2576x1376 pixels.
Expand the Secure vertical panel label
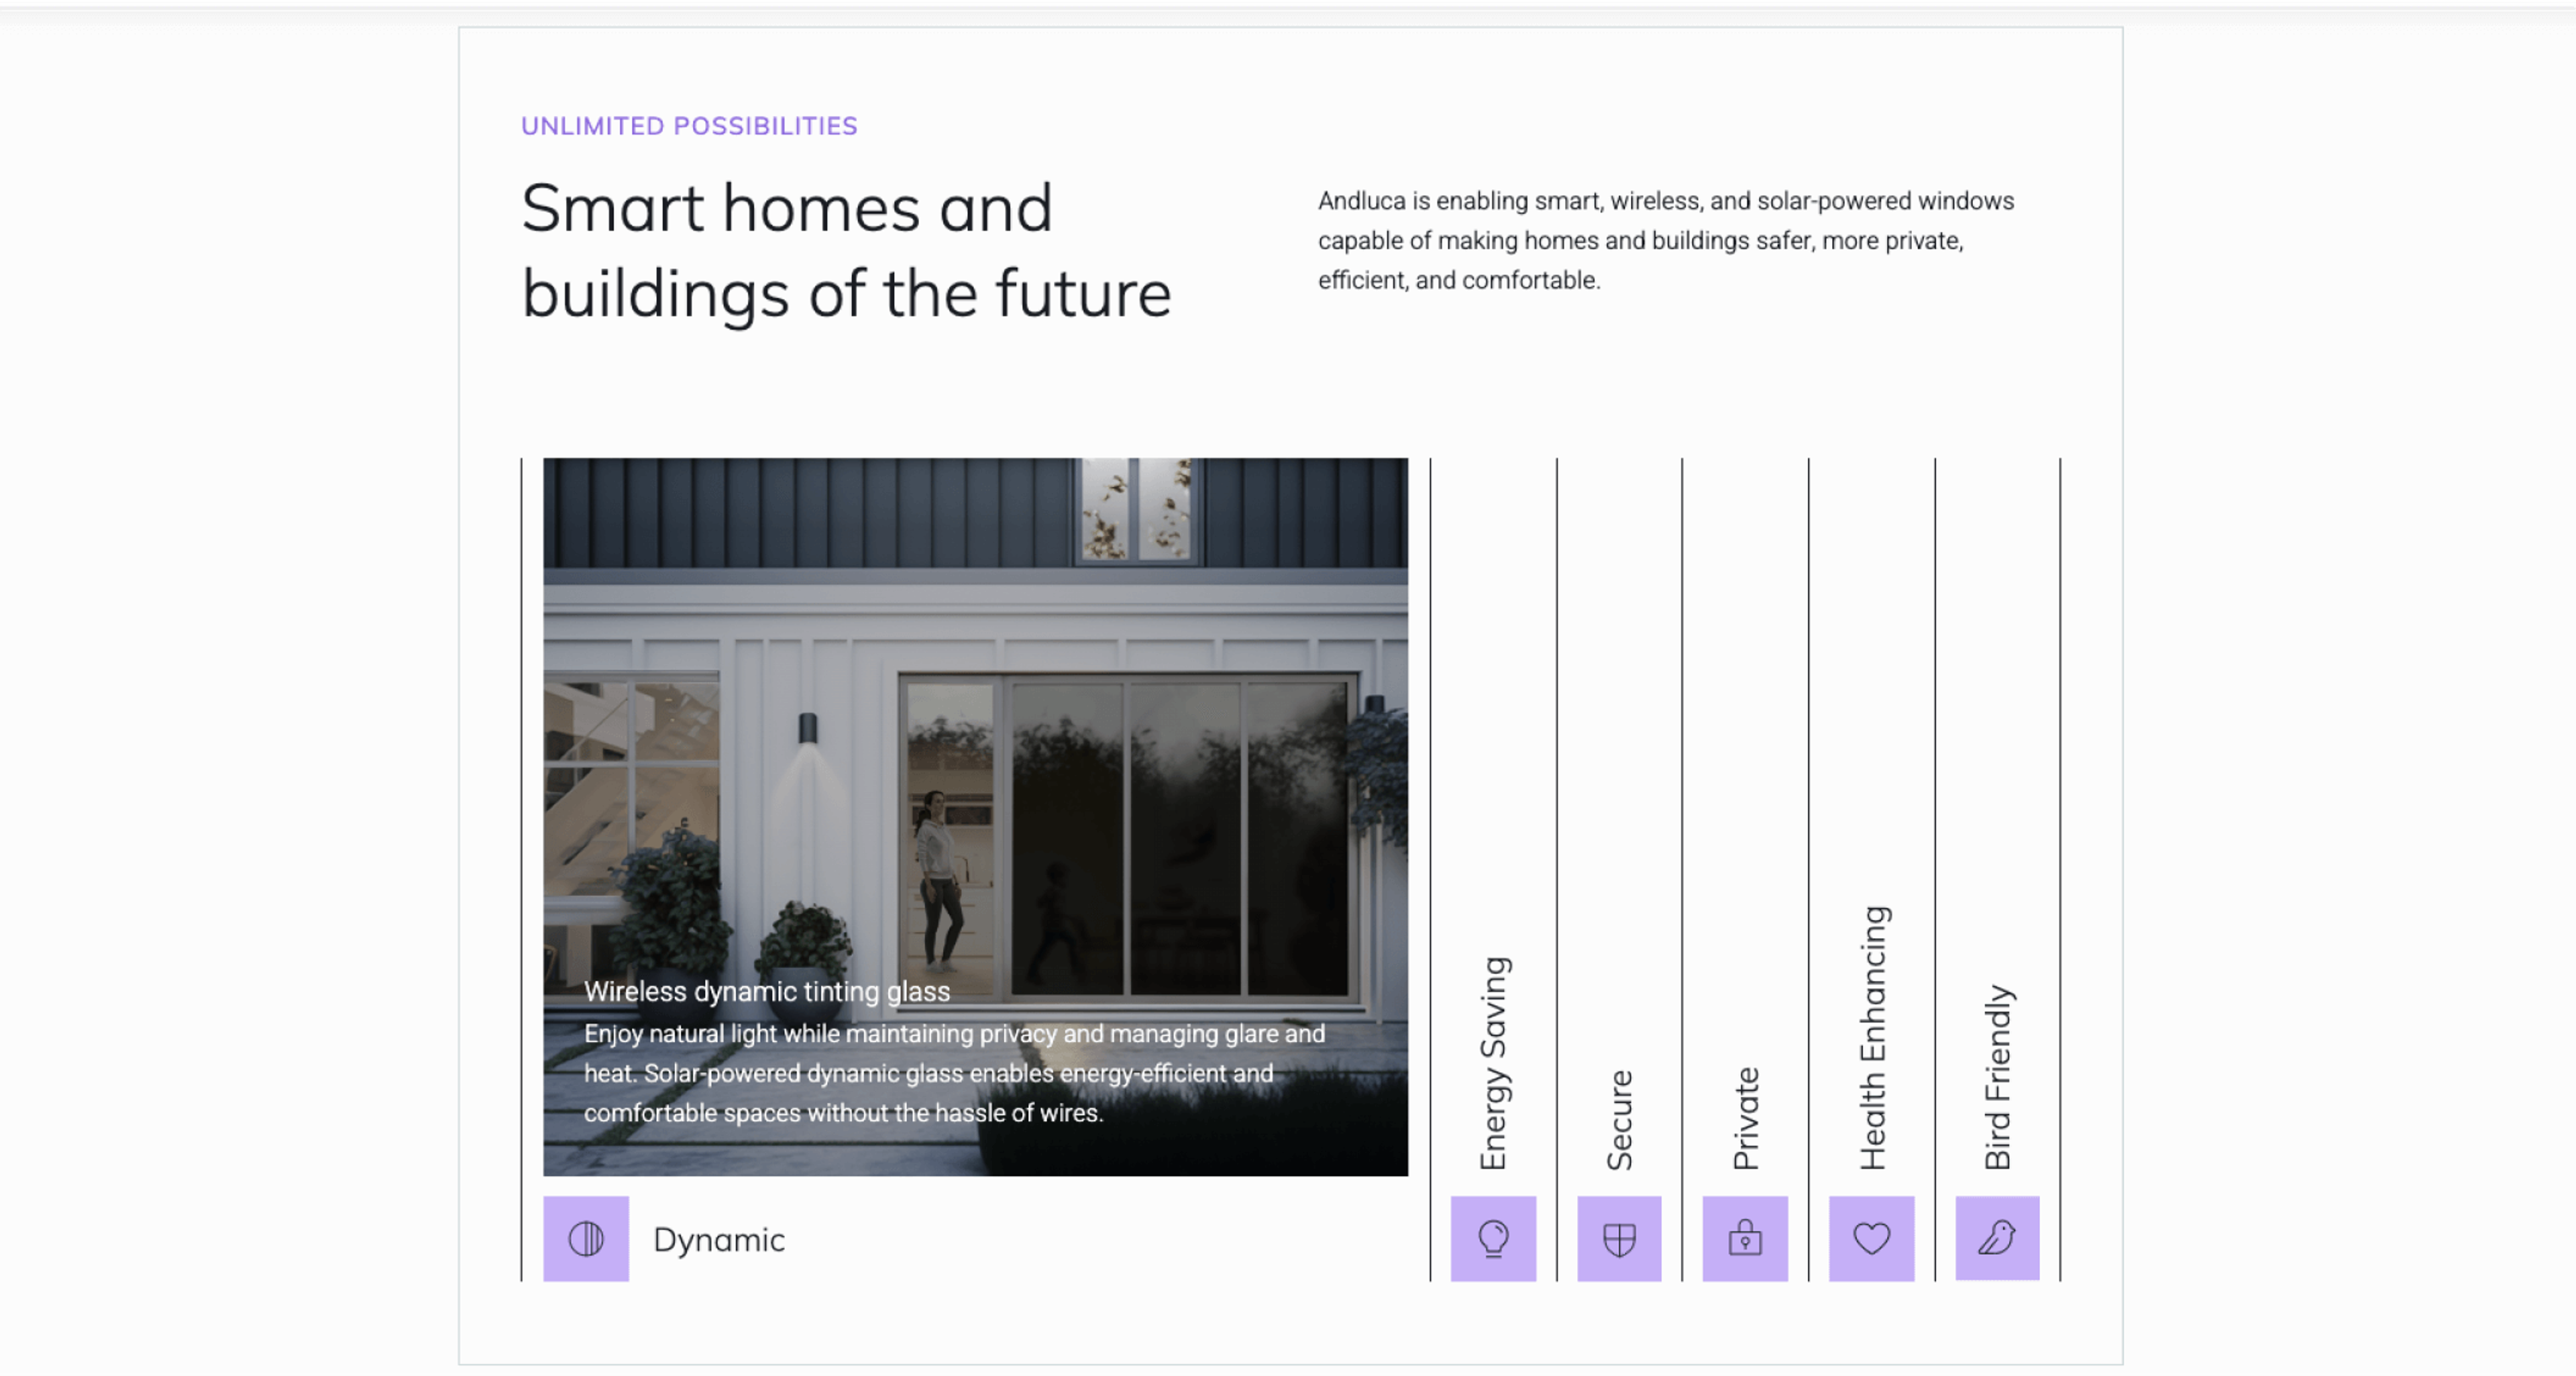[x=1620, y=1120]
